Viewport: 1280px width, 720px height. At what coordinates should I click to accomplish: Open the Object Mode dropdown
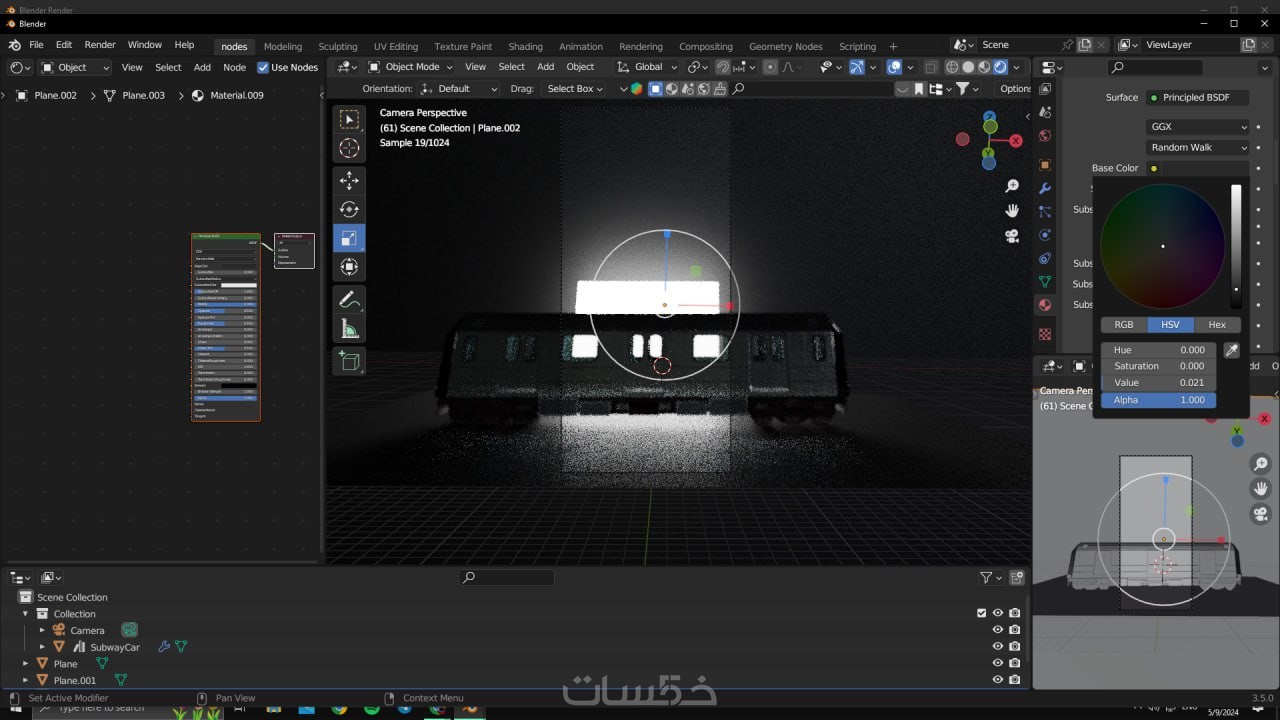click(x=411, y=67)
